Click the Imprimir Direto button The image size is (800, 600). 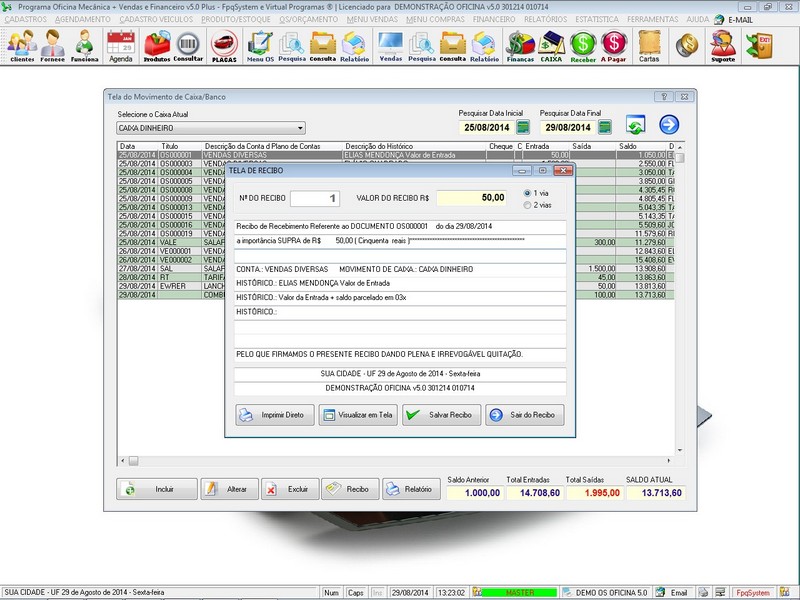[275, 415]
